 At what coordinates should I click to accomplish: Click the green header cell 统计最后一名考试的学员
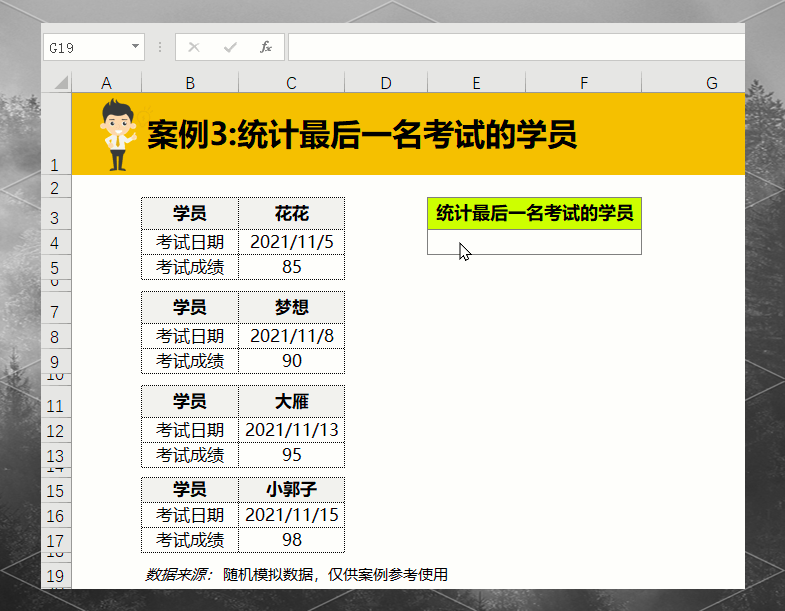[x=534, y=213]
